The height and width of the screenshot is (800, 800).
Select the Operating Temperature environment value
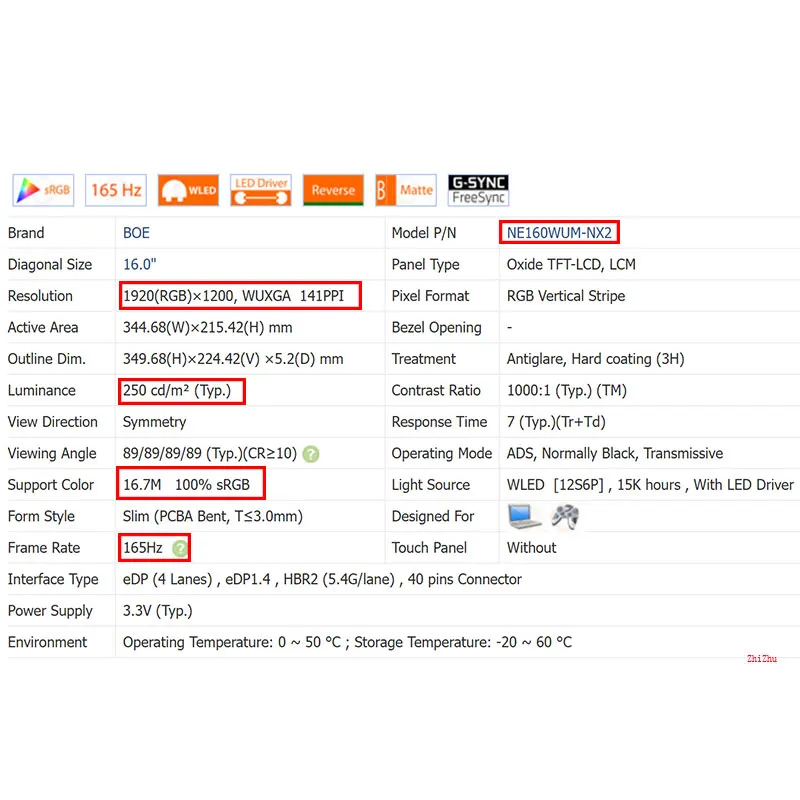[x=347, y=642]
